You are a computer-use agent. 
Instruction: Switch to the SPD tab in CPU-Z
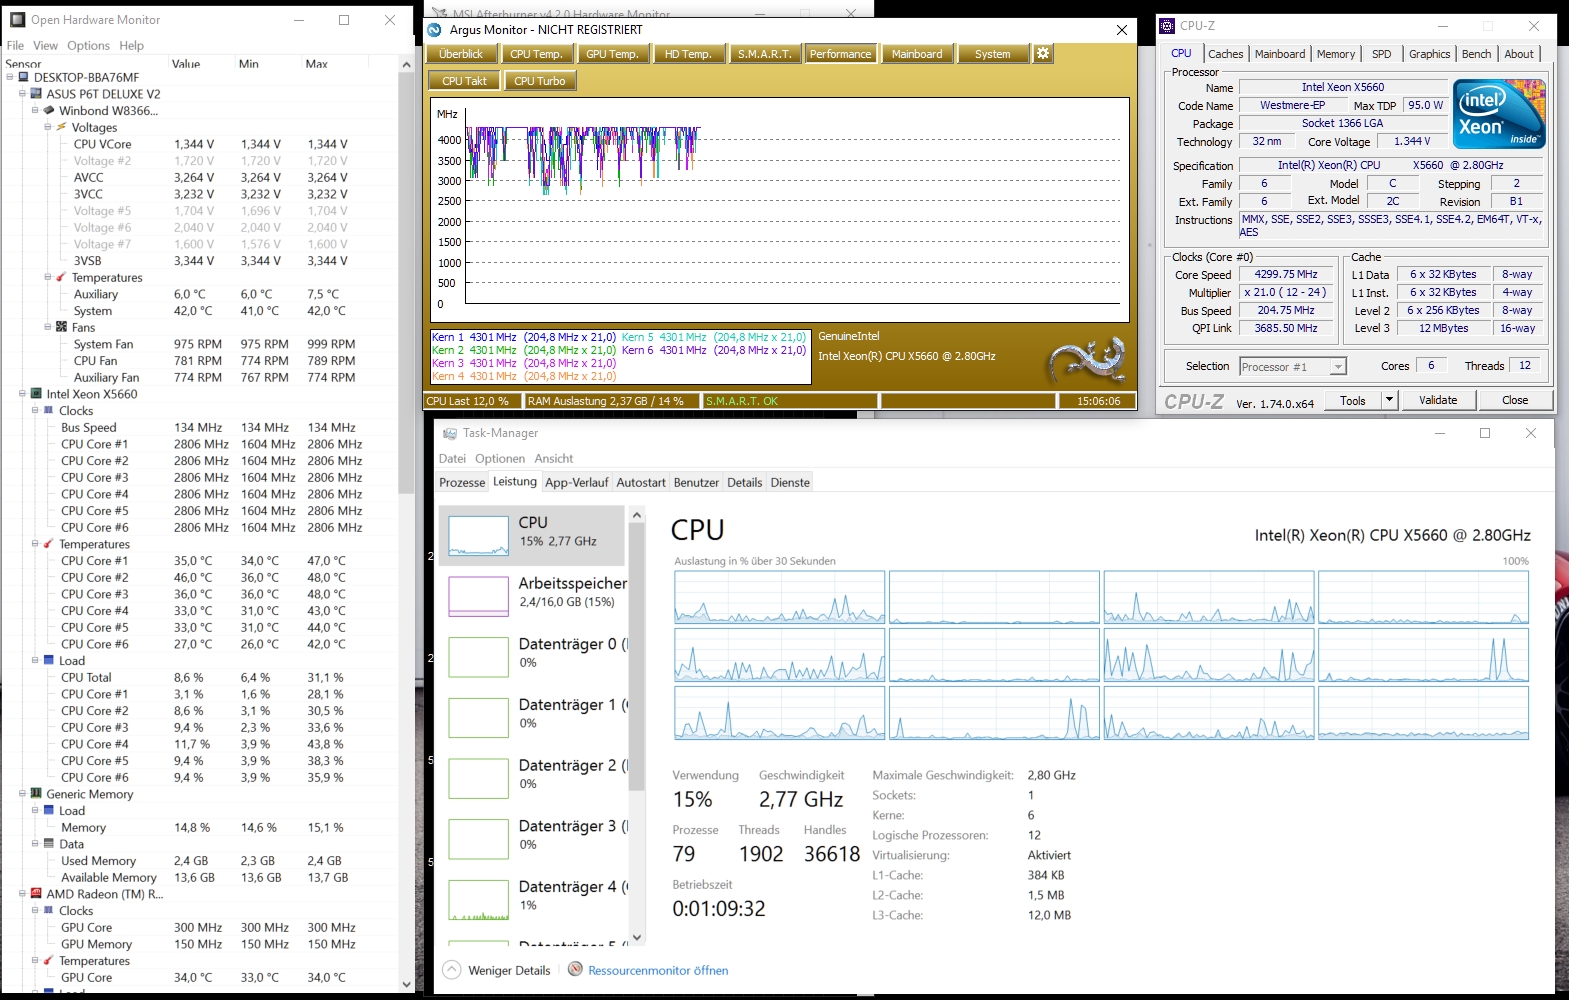[x=1381, y=54]
